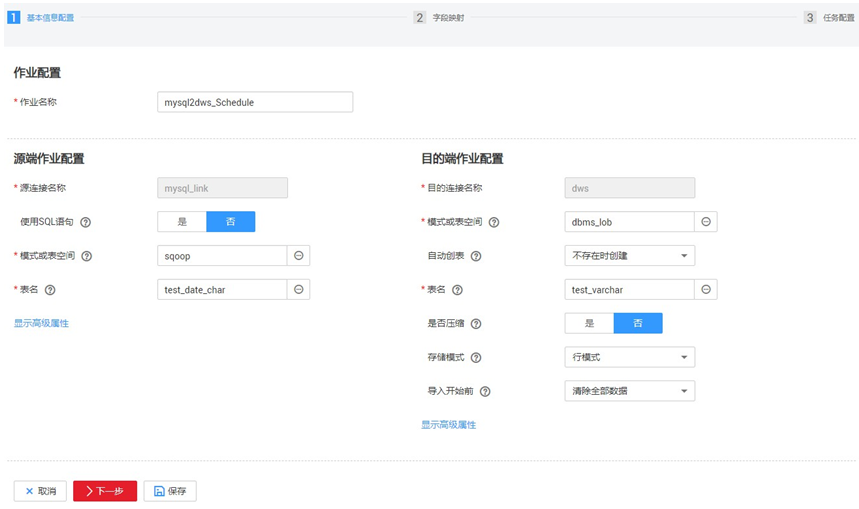The height and width of the screenshot is (509, 859).
Task: Click the browse icon beside dbms_lob field
Action: click(706, 222)
